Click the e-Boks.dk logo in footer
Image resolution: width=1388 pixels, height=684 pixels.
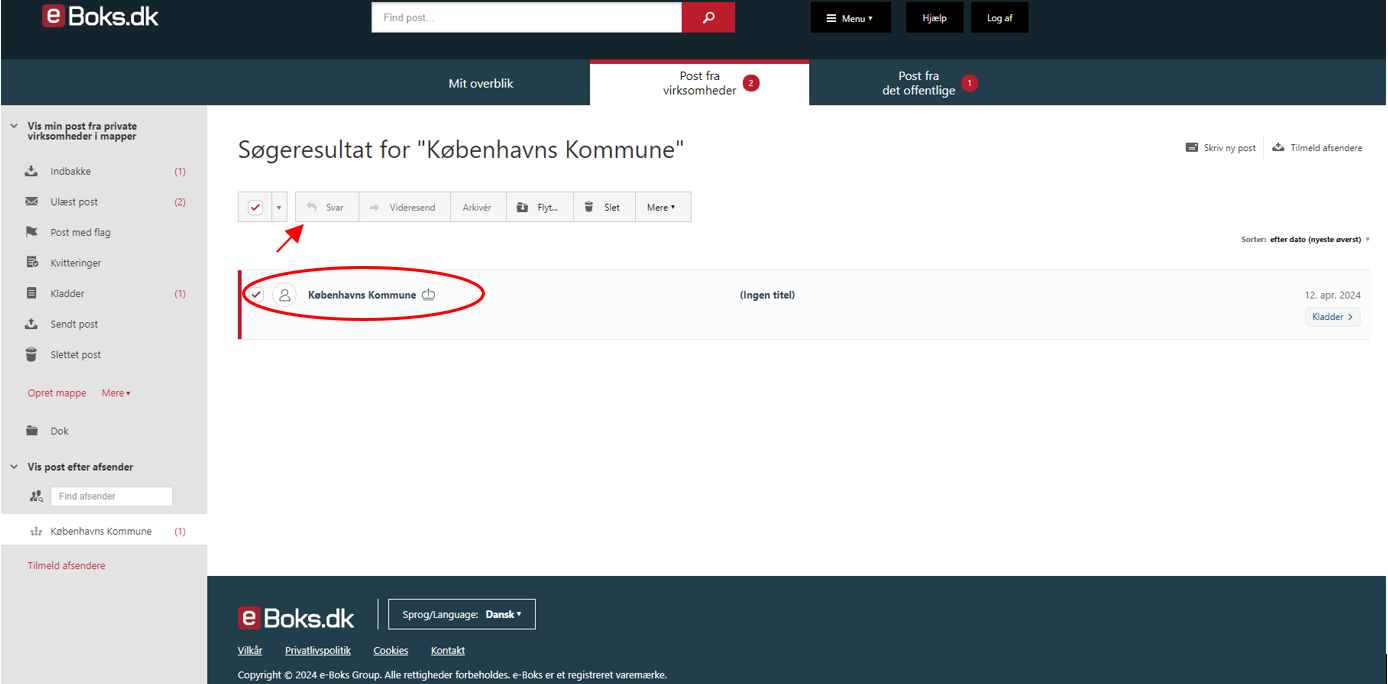(x=296, y=617)
